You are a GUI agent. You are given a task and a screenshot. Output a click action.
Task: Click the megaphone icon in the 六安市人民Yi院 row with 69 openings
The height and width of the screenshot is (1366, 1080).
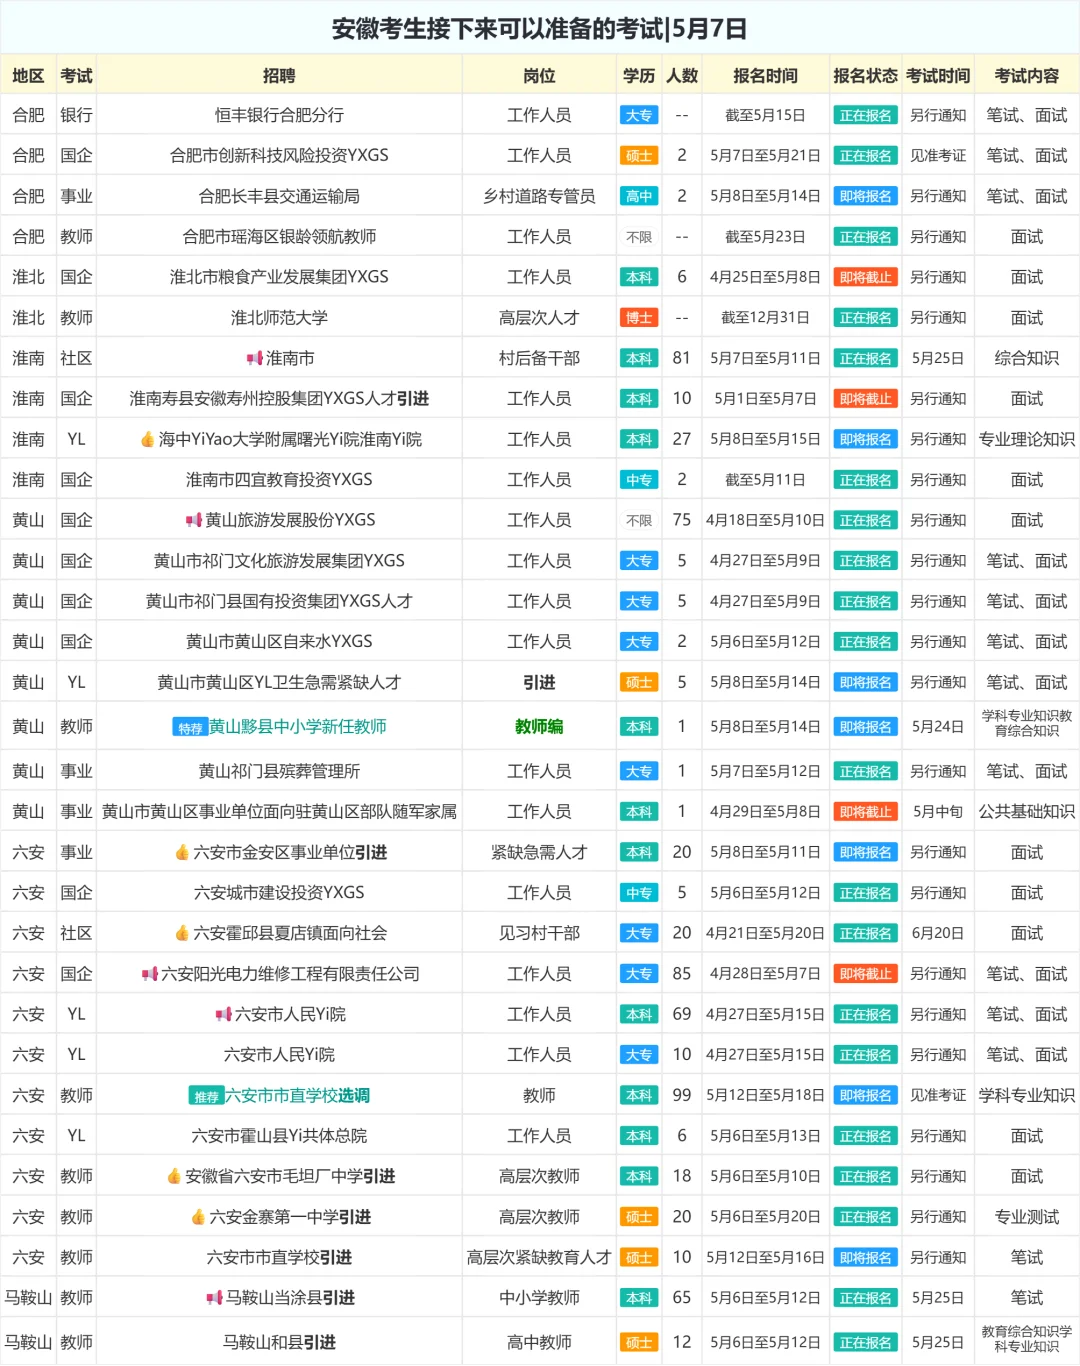coord(224,1014)
